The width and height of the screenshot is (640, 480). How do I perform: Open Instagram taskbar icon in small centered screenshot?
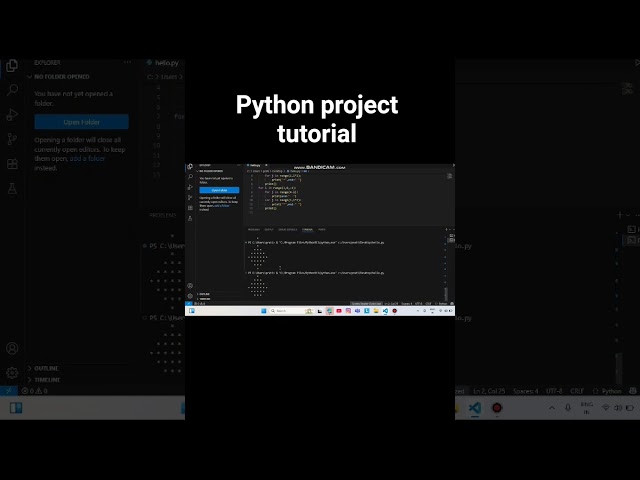(x=348, y=311)
